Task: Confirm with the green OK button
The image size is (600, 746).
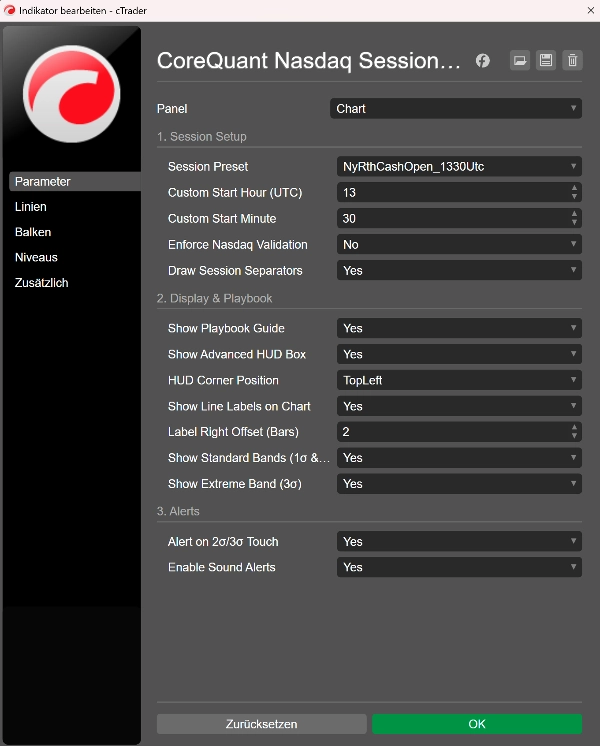Action: click(x=477, y=724)
